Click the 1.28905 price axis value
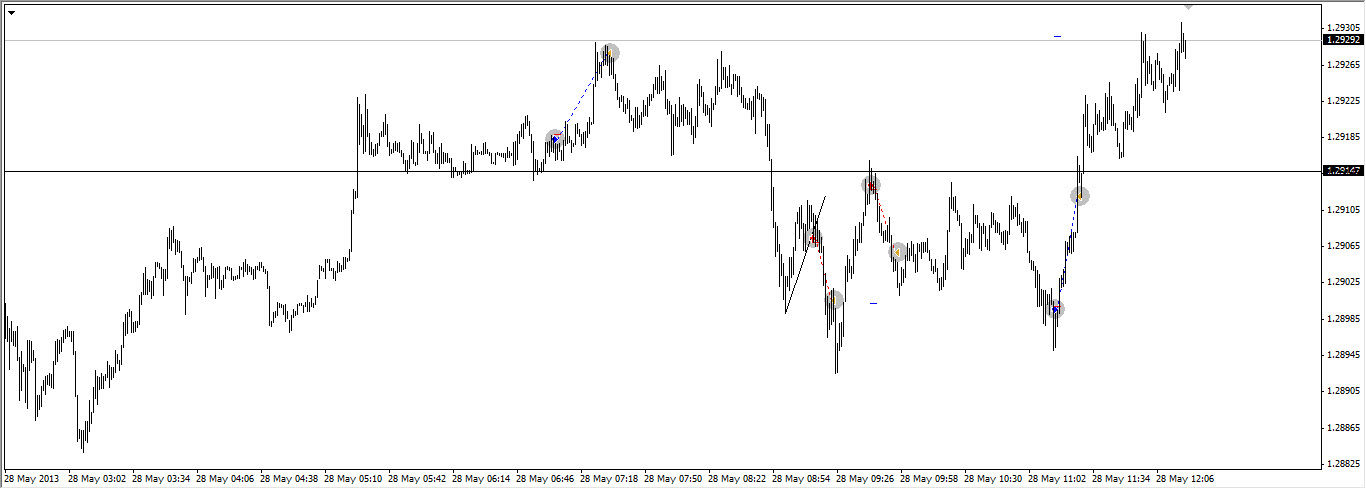This screenshot has width=1366, height=489. pyautogui.click(x=1343, y=390)
